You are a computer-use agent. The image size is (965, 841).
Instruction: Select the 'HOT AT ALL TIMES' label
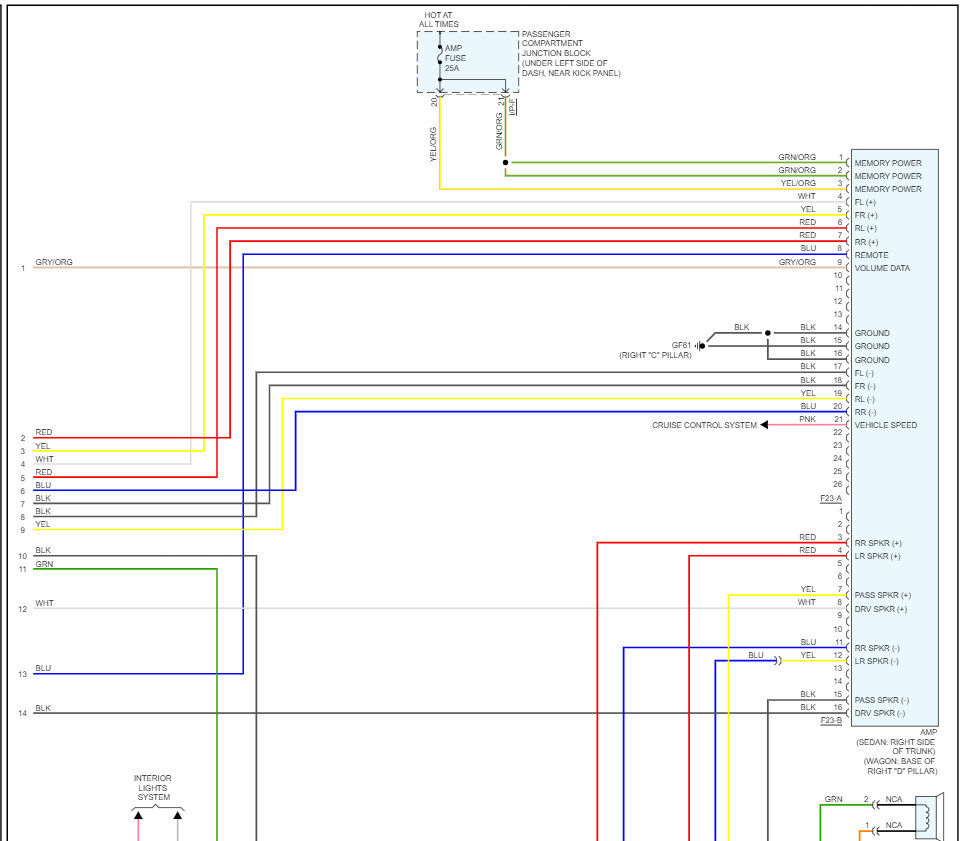pyautogui.click(x=439, y=20)
